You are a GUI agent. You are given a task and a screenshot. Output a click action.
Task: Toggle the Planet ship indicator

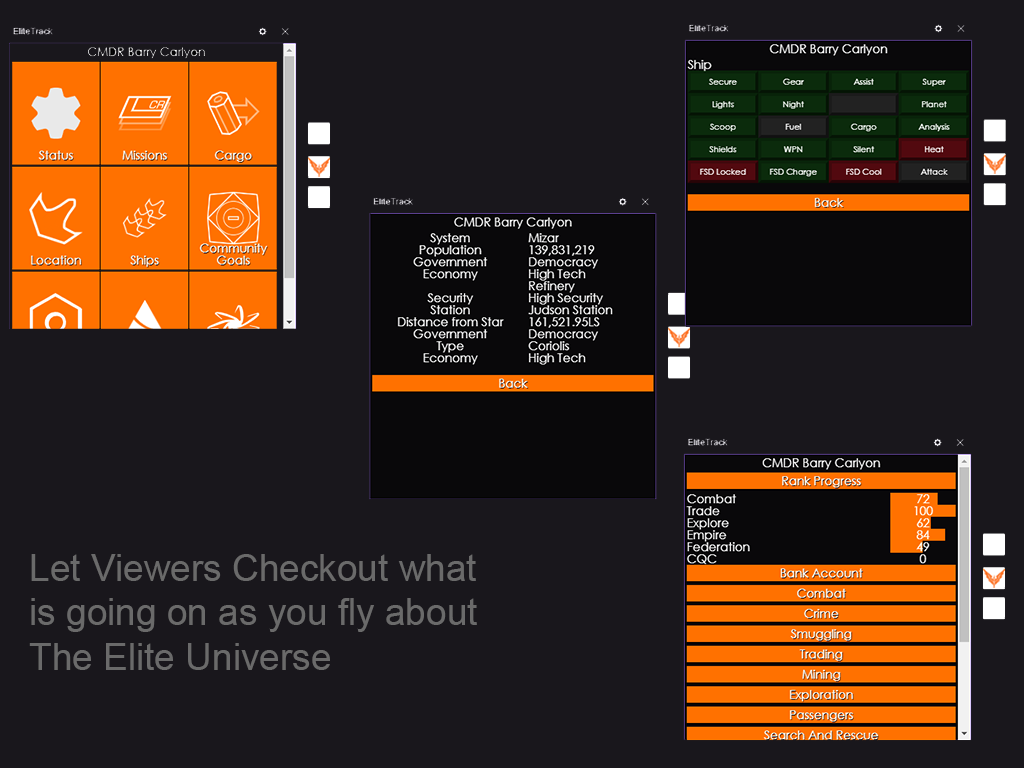[x=934, y=104]
